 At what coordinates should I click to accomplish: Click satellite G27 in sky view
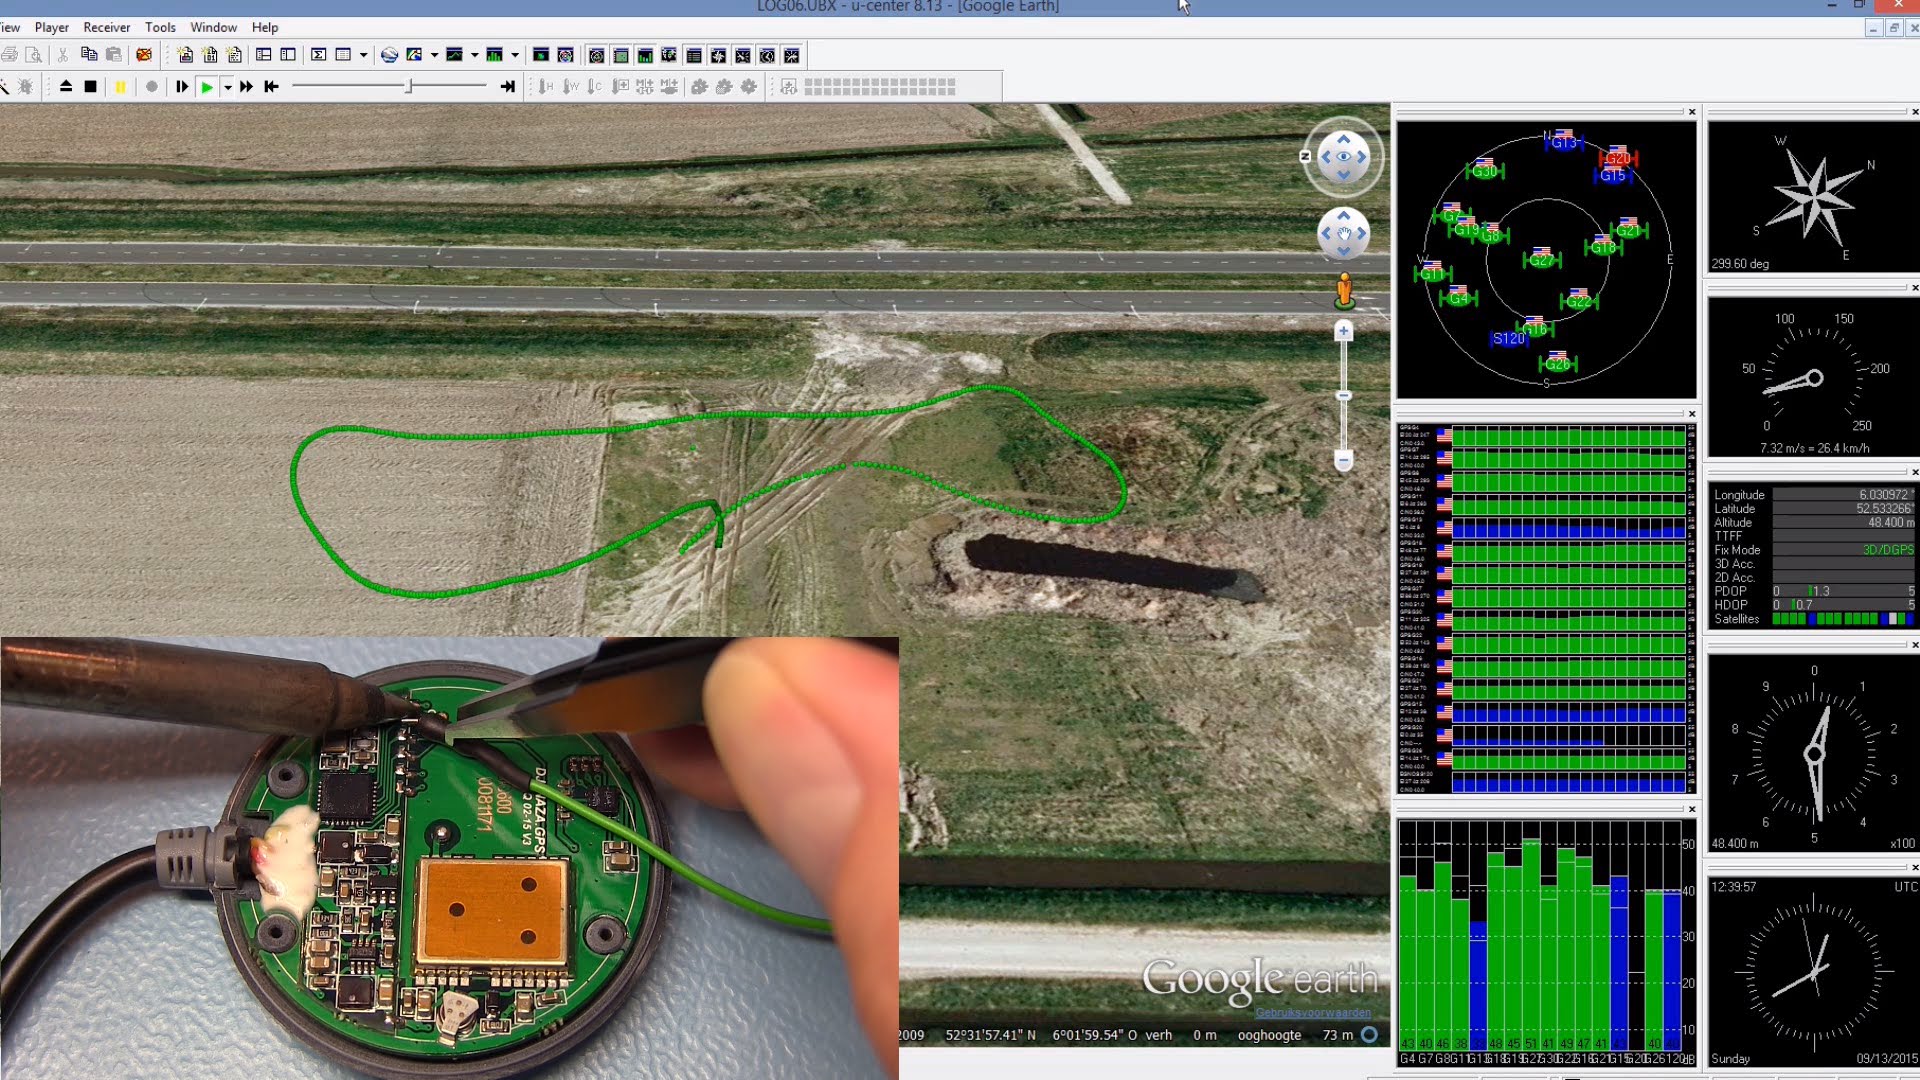pos(1541,259)
